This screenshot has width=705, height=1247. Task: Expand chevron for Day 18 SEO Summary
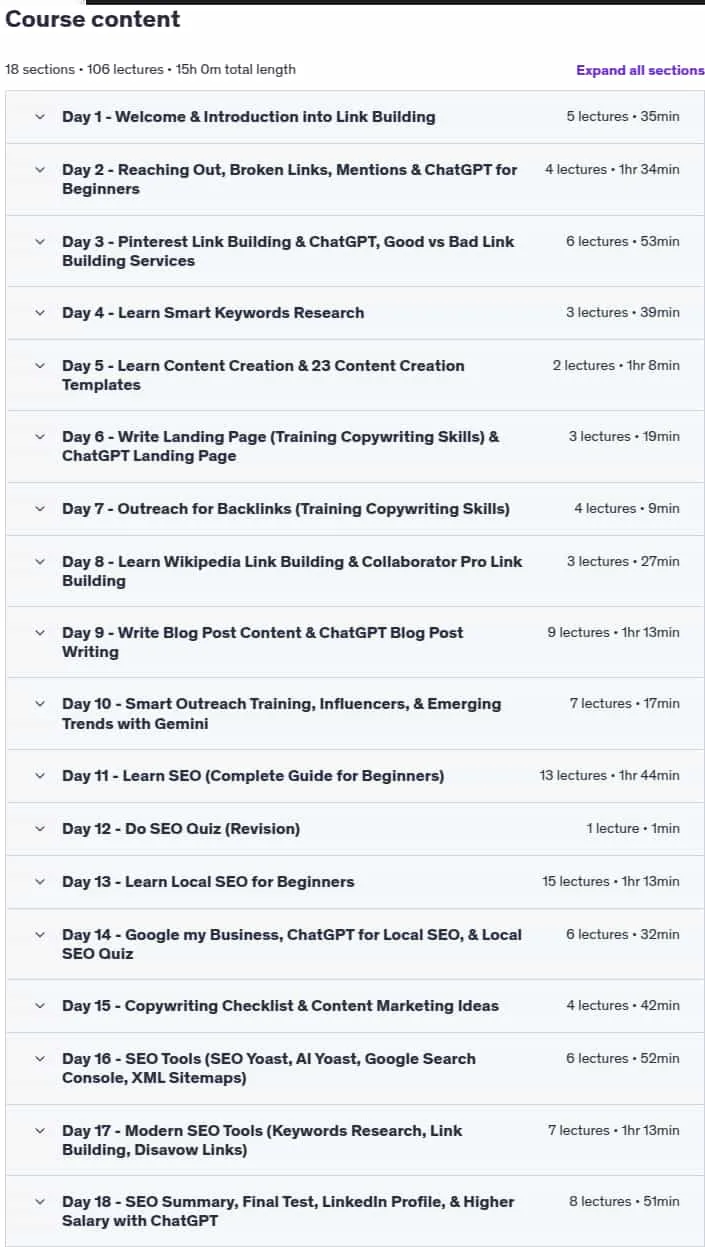click(40, 1201)
